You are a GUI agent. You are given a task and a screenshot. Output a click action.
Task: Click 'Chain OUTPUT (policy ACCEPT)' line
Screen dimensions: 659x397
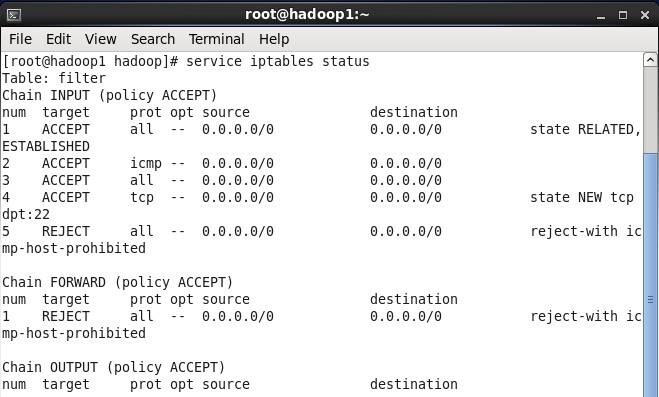click(113, 367)
